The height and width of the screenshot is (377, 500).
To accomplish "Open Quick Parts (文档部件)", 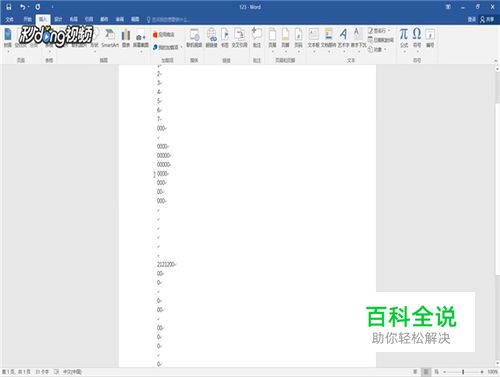I will coord(328,38).
